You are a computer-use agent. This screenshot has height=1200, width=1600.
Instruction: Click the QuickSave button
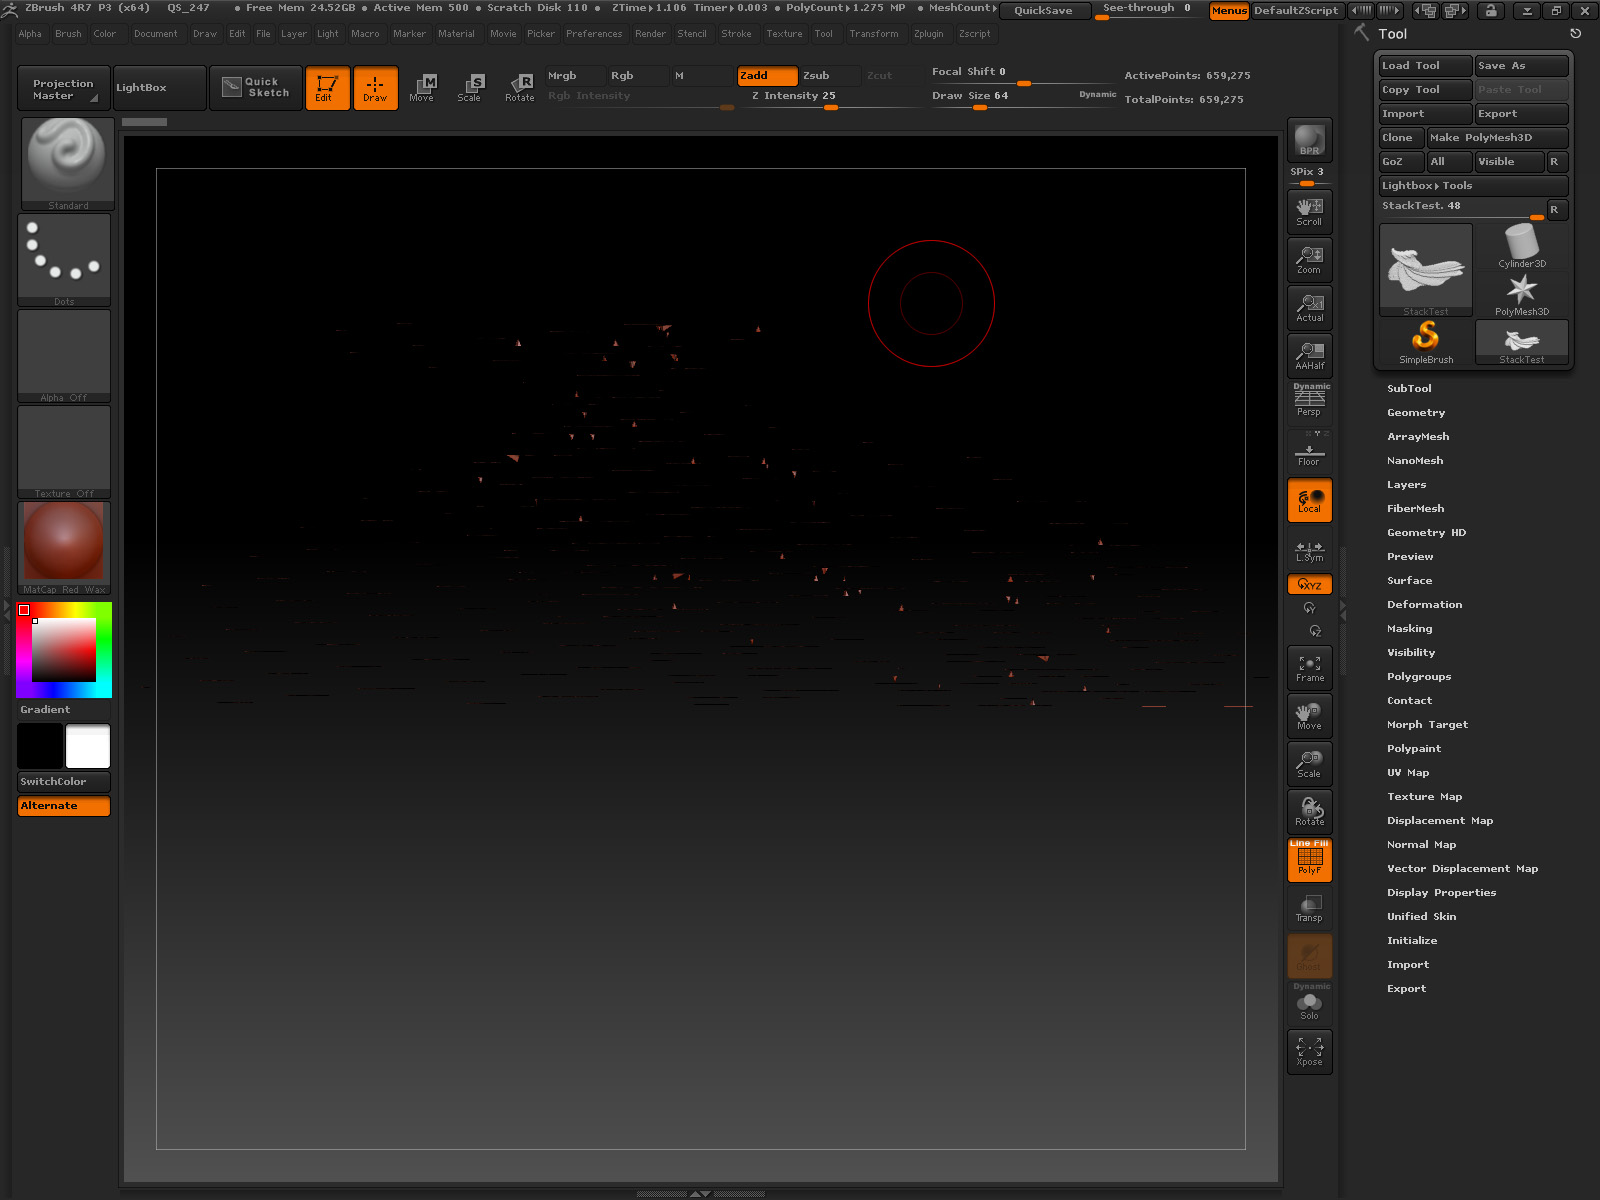coord(1043,11)
